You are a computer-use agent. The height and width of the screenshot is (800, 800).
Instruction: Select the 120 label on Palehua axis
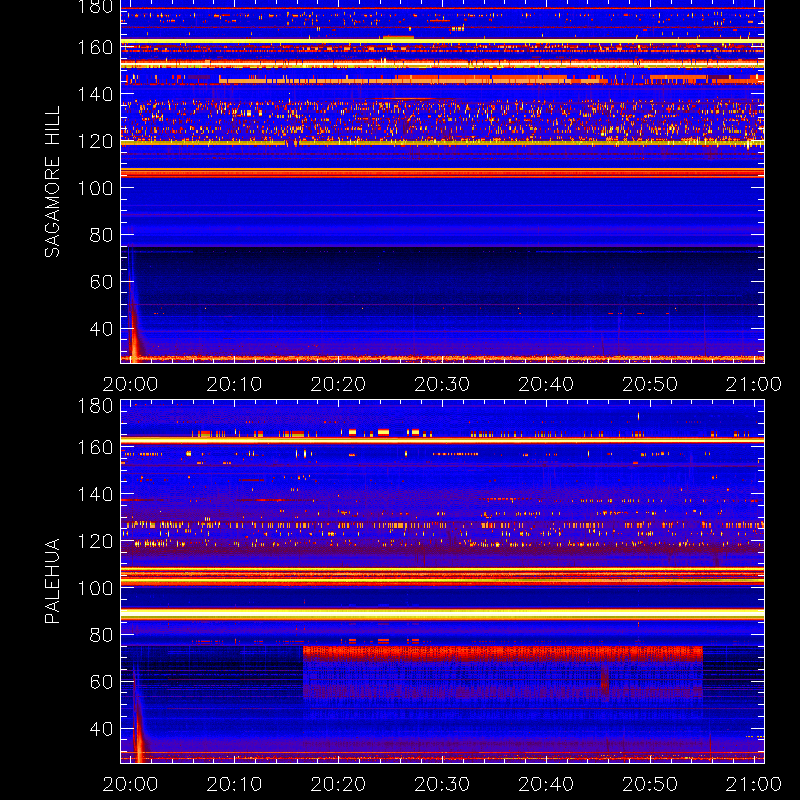[x=95, y=541]
